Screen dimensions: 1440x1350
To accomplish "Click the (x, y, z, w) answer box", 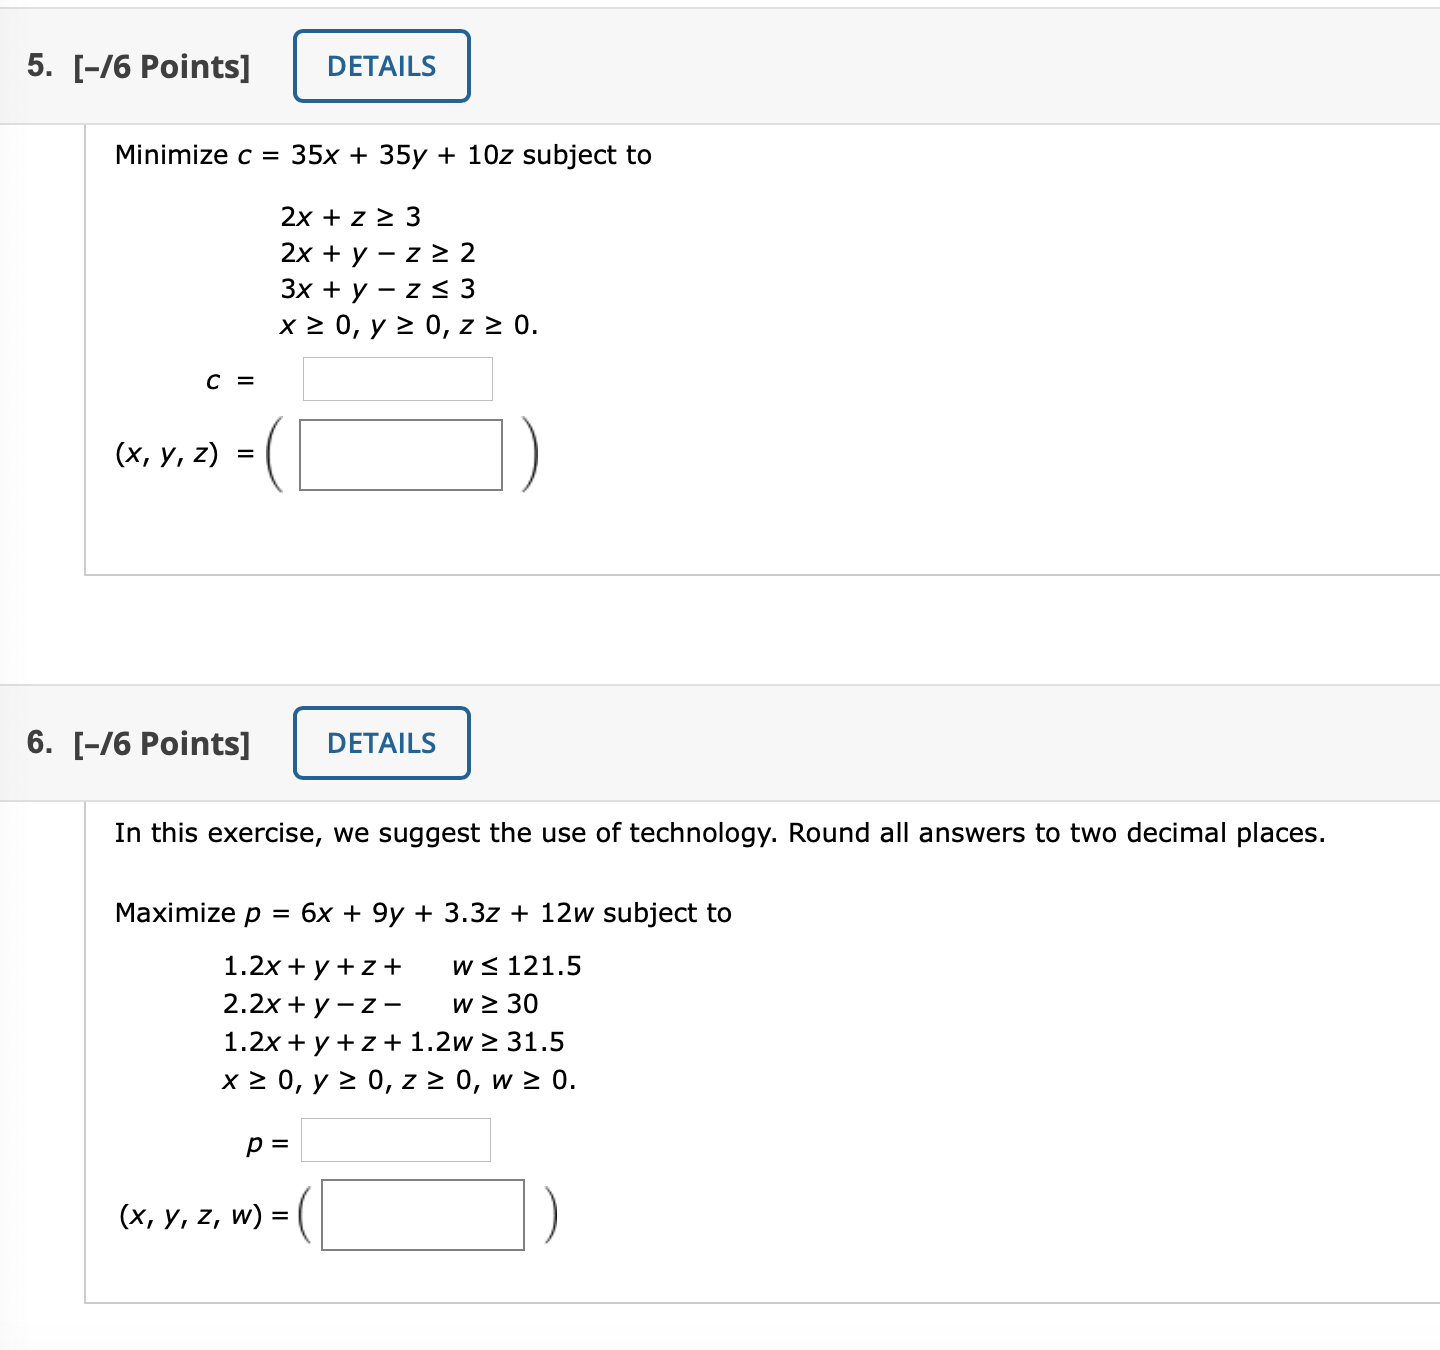I will [422, 1216].
